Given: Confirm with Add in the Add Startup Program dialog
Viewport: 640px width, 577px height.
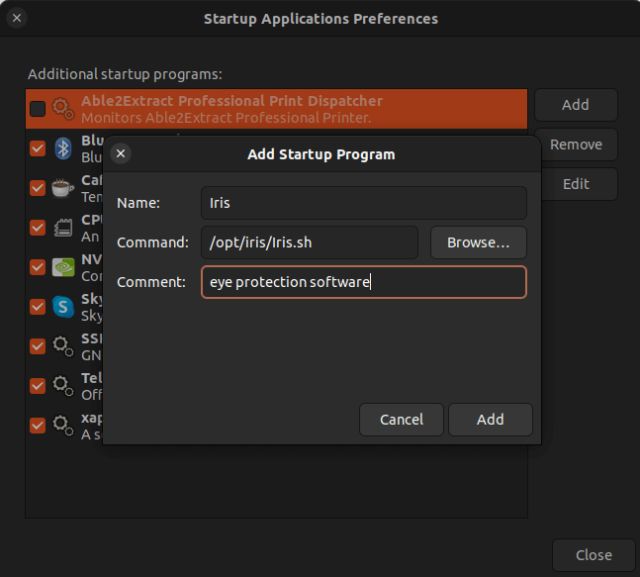Looking at the screenshot, I should pos(490,419).
